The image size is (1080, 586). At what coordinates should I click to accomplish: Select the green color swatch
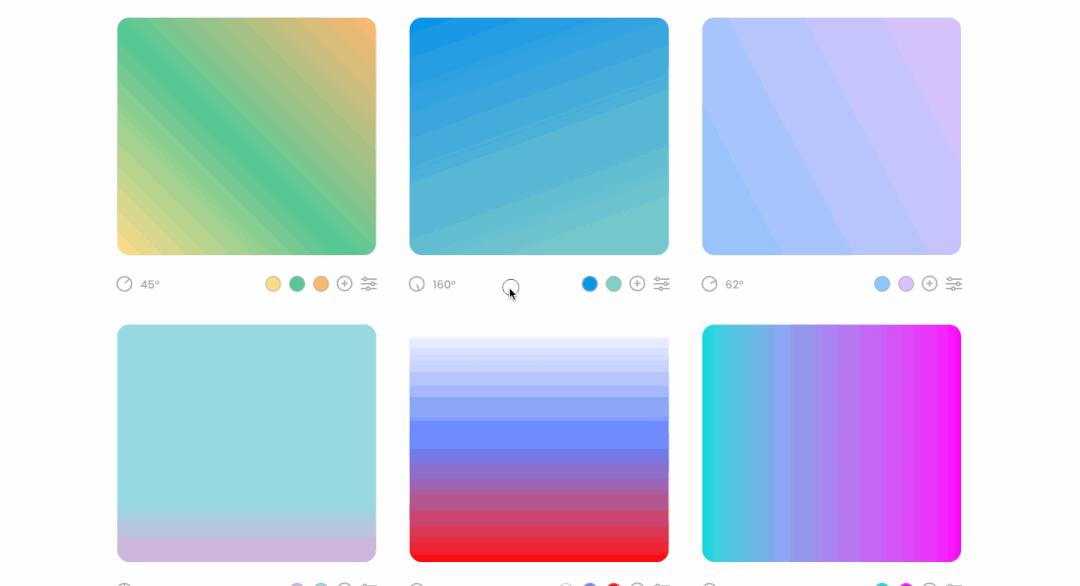(x=297, y=284)
